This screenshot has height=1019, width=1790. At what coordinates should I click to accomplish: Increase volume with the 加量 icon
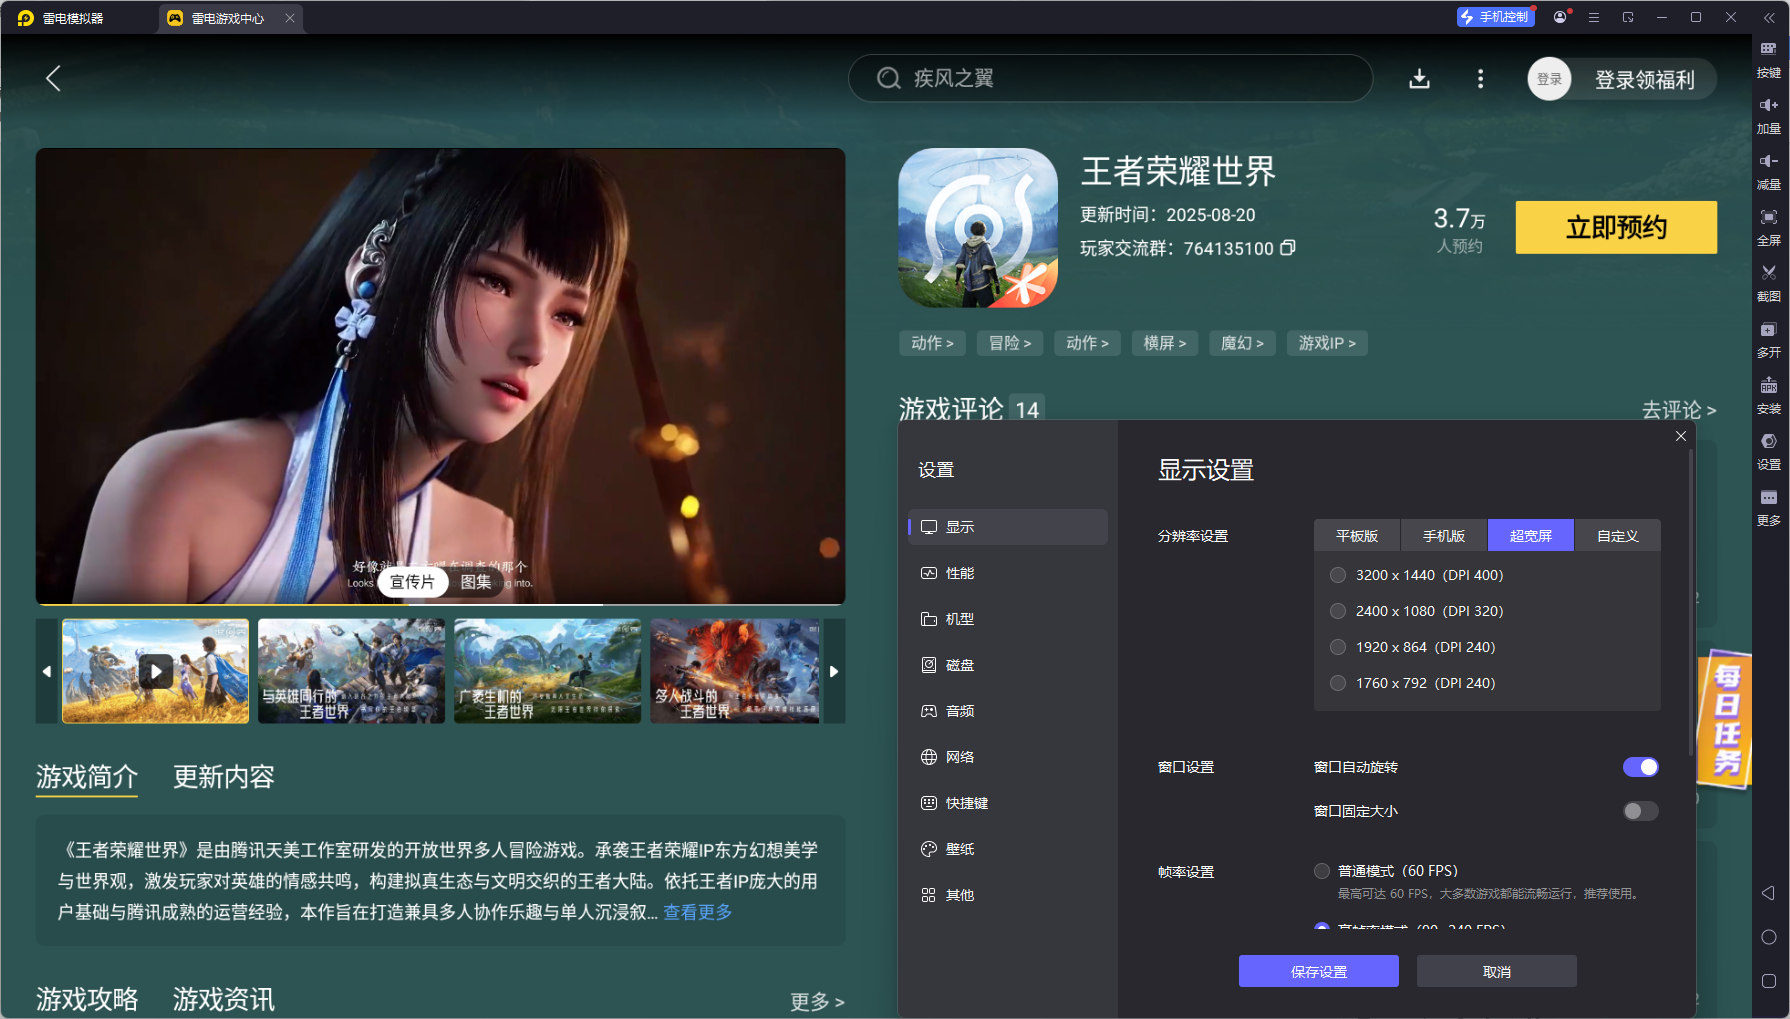[x=1768, y=116]
